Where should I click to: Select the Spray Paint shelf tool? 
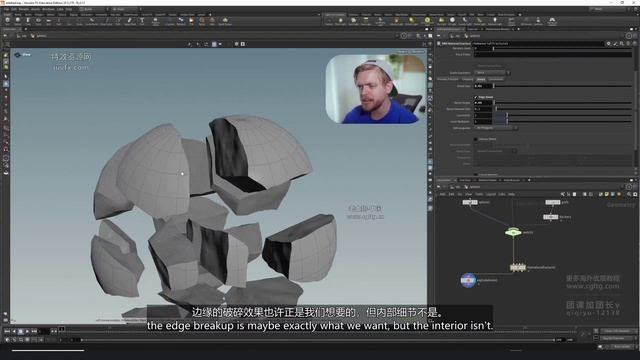tap(129, 20)
